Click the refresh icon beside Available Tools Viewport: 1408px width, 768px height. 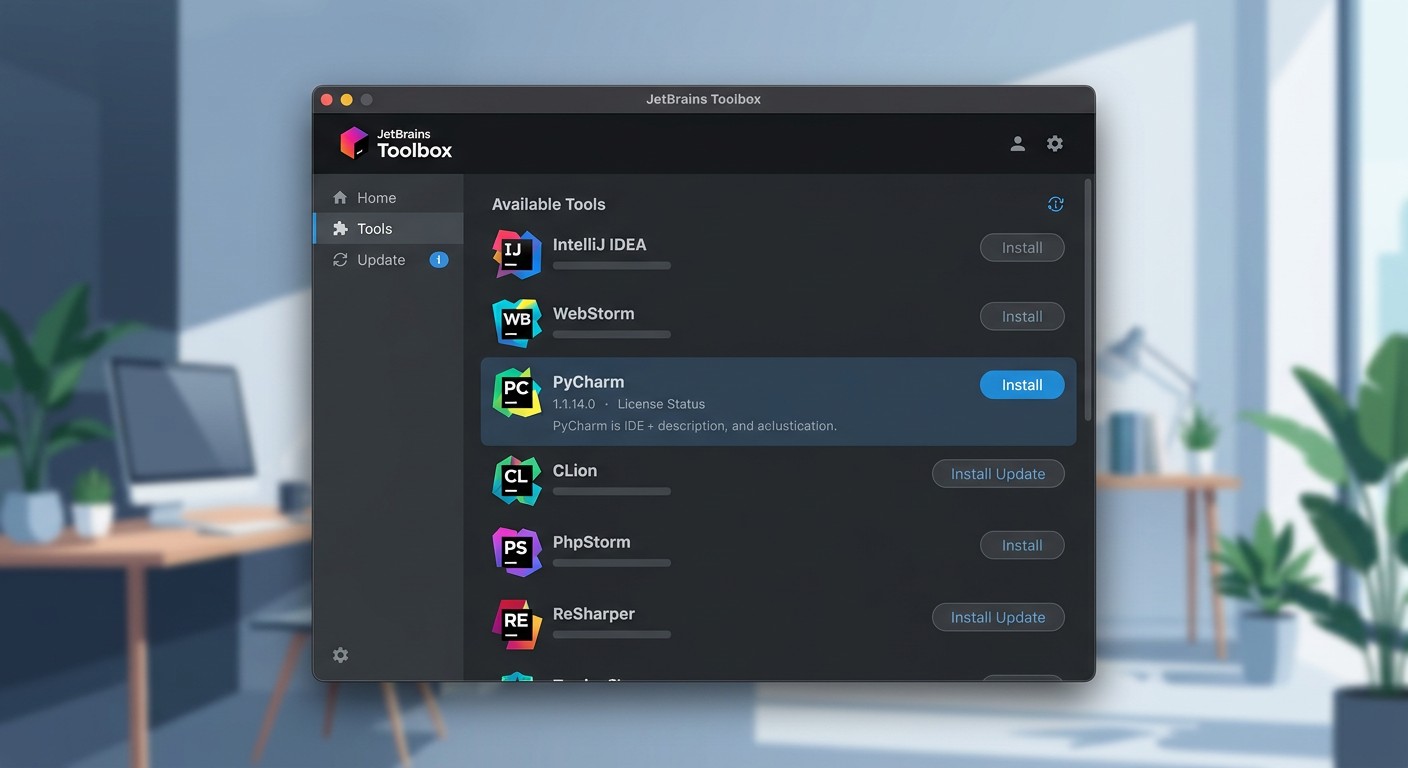point(1055,204)
